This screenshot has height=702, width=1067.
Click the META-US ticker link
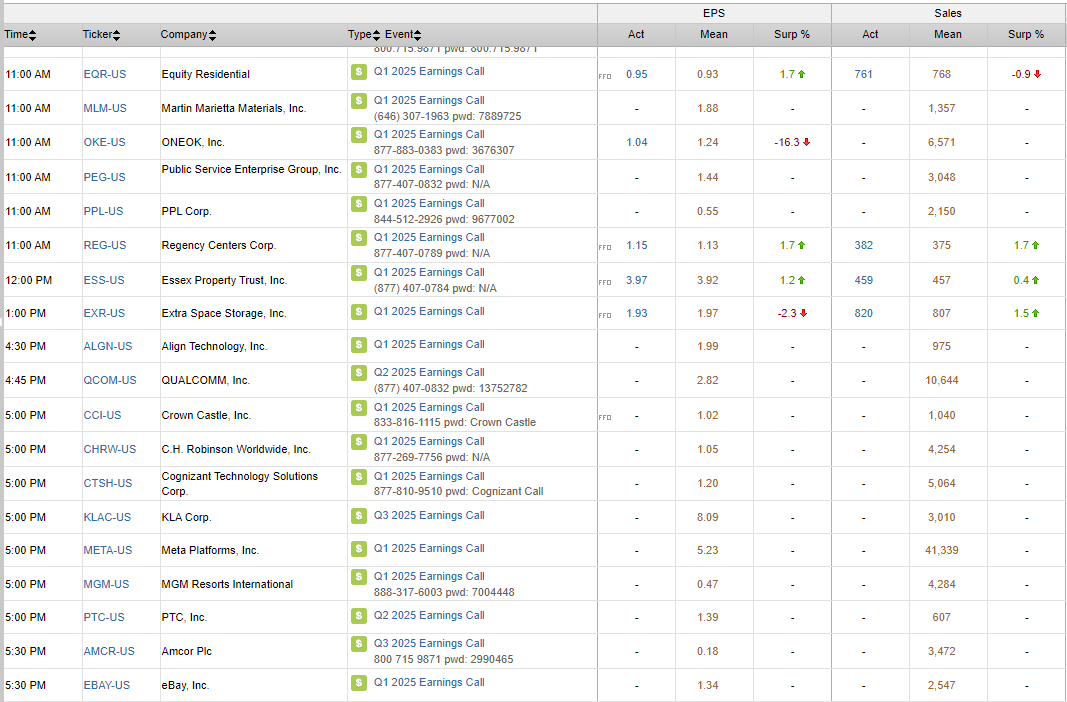pos(108,550)
